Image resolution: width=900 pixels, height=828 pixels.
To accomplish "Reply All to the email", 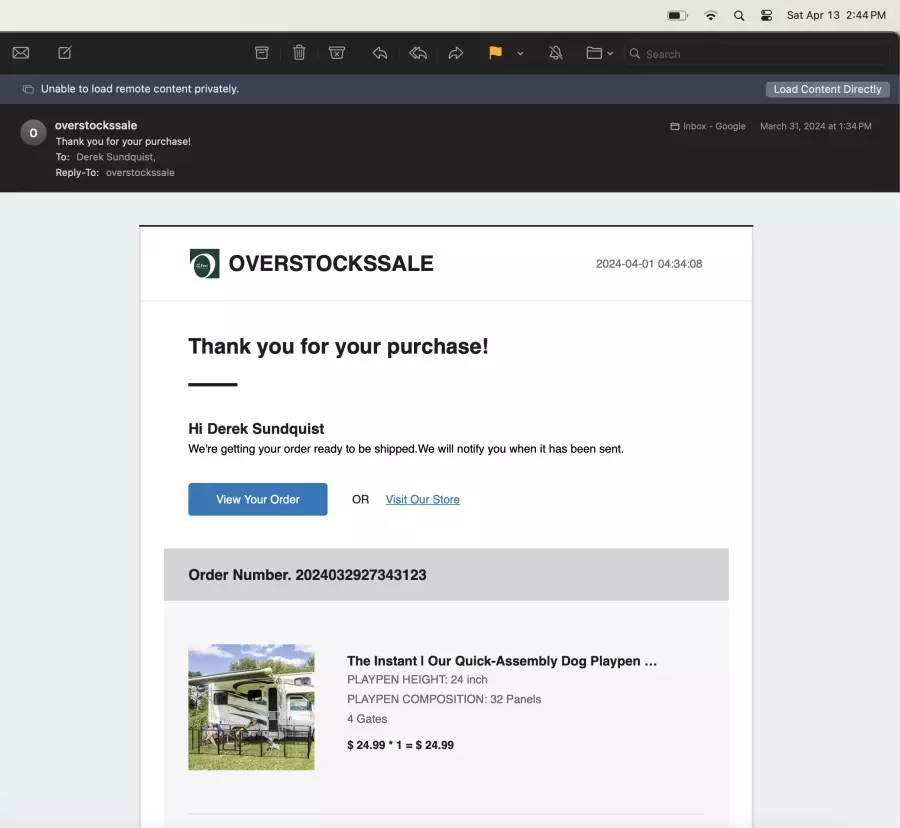I will coord(418,53).
